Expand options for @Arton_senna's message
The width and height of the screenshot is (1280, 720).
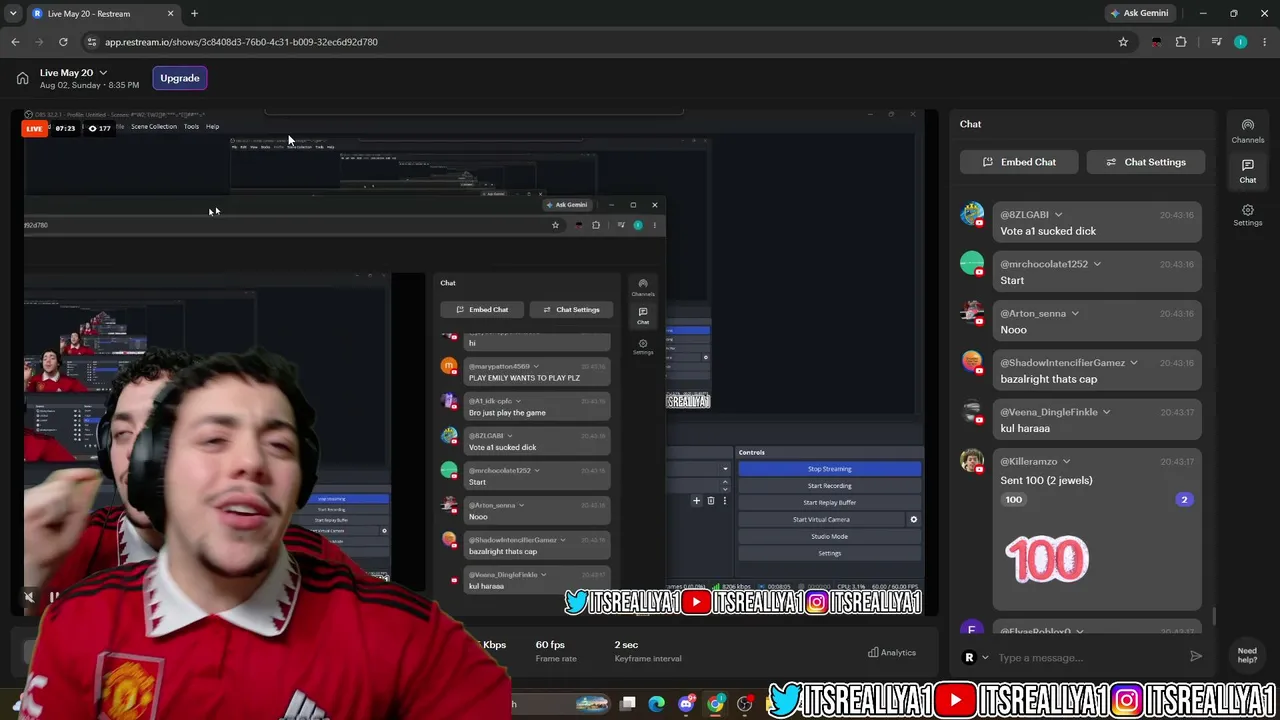(x=1075, y=313)
